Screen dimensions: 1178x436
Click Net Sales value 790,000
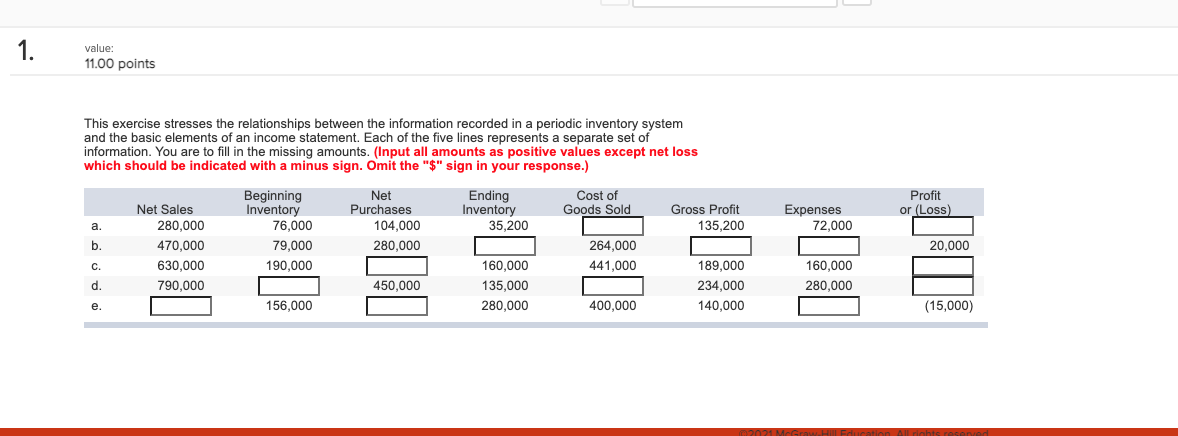180,286
